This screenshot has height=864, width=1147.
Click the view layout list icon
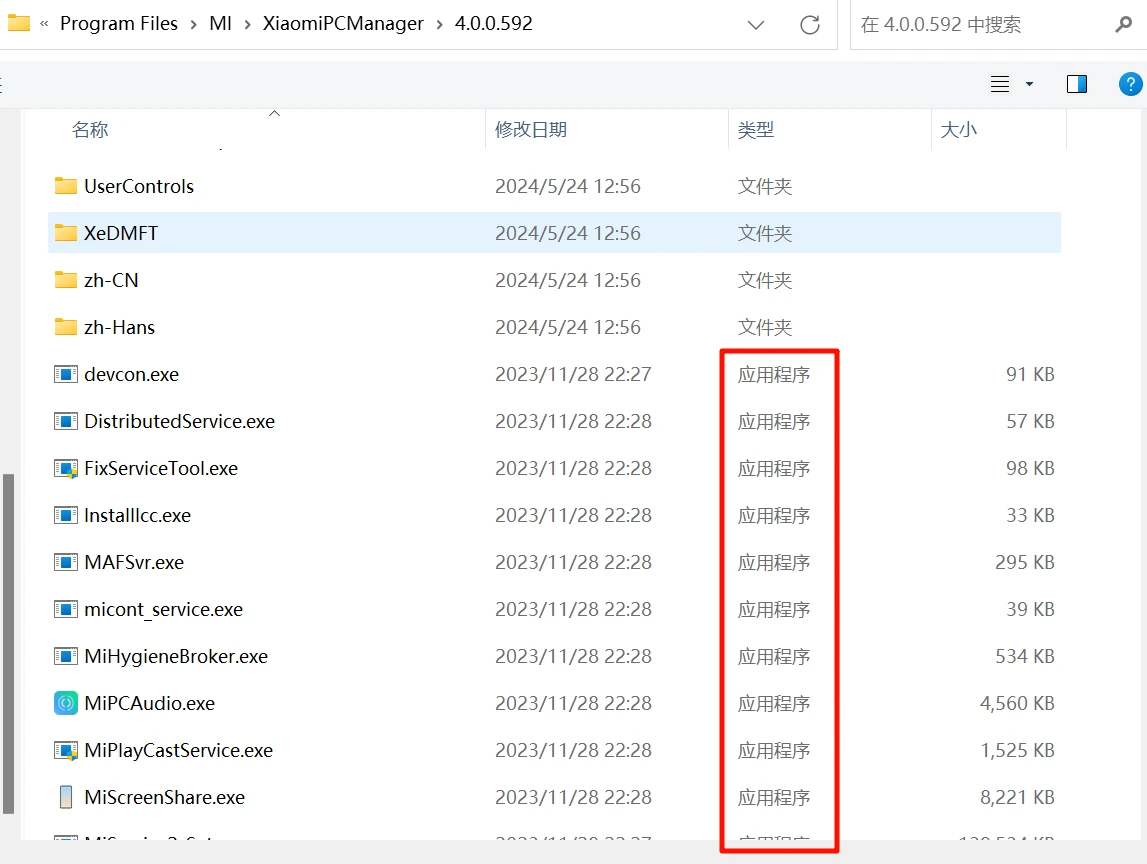coord(1000,84)
